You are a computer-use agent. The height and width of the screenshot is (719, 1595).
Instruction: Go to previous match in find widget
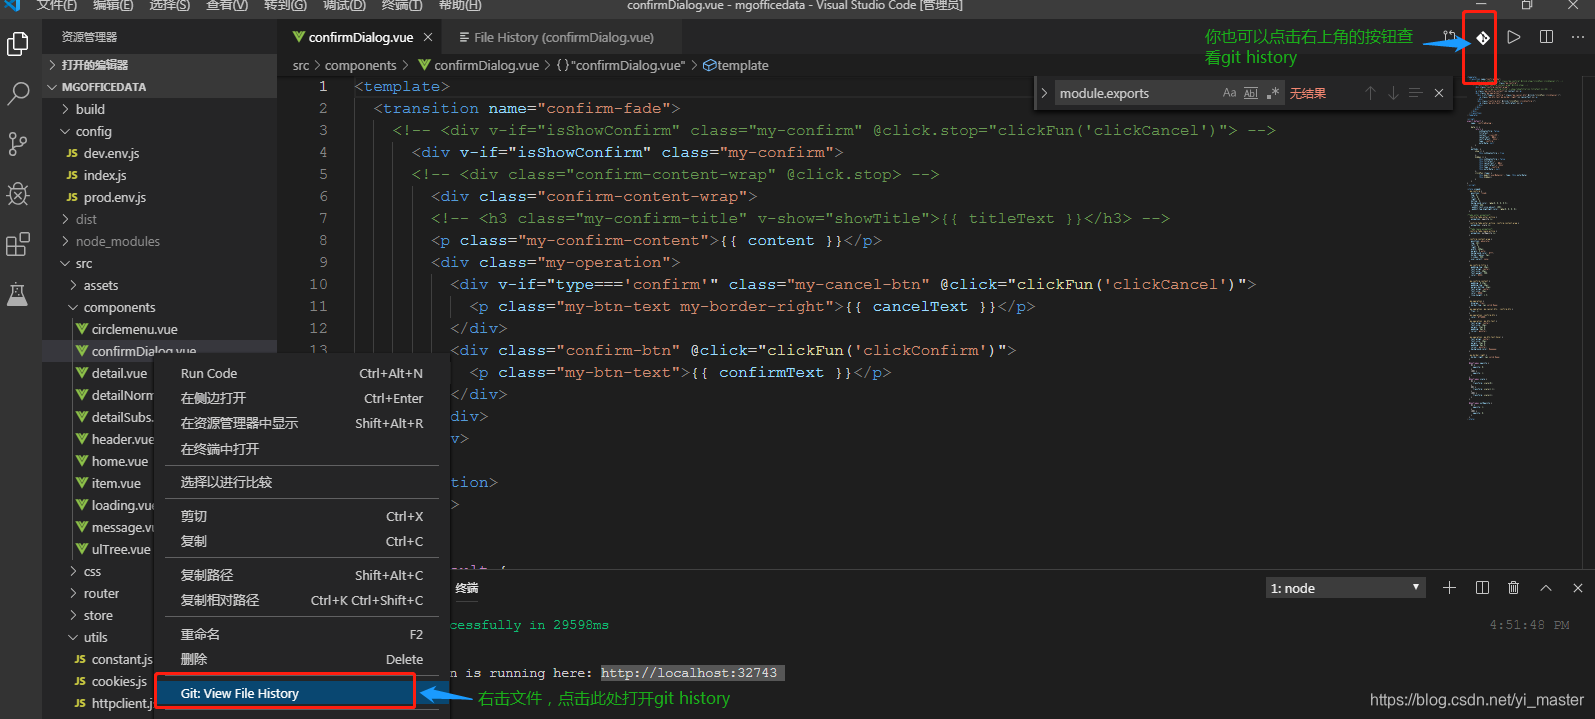tap(1370, 93)
